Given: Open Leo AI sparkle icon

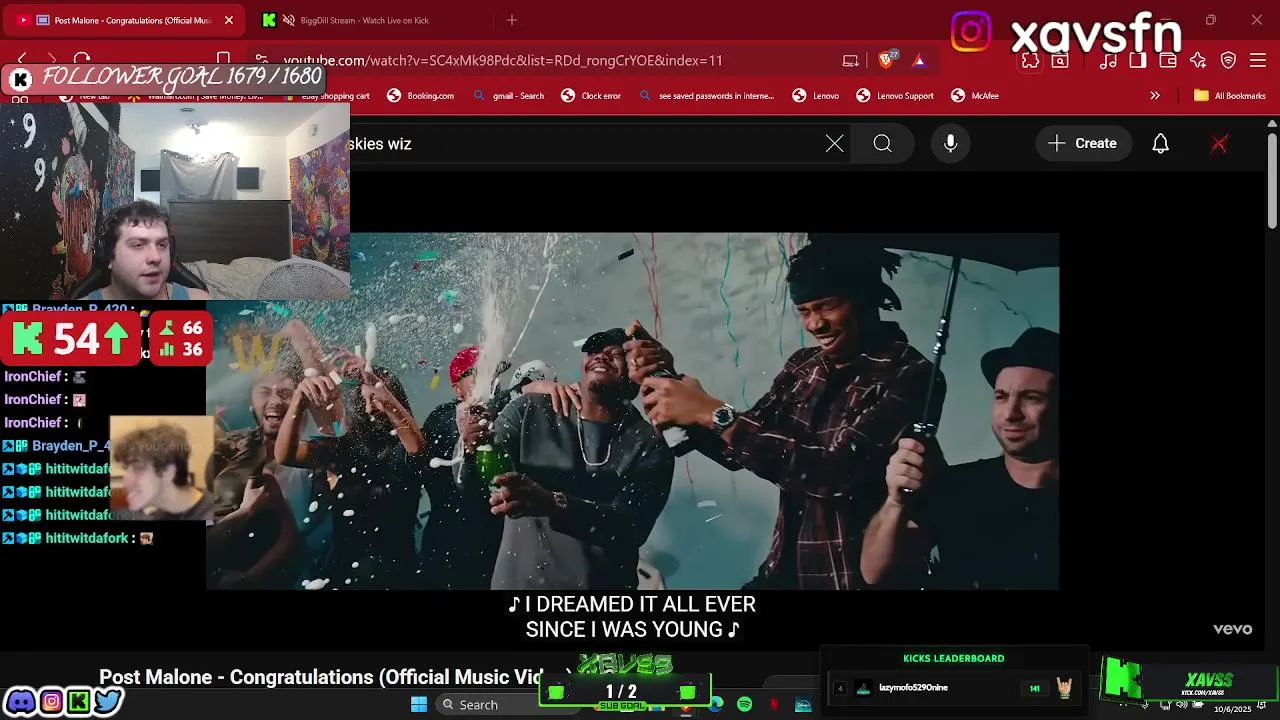Looking at the screenshot, I should [x=1198, y=60].
